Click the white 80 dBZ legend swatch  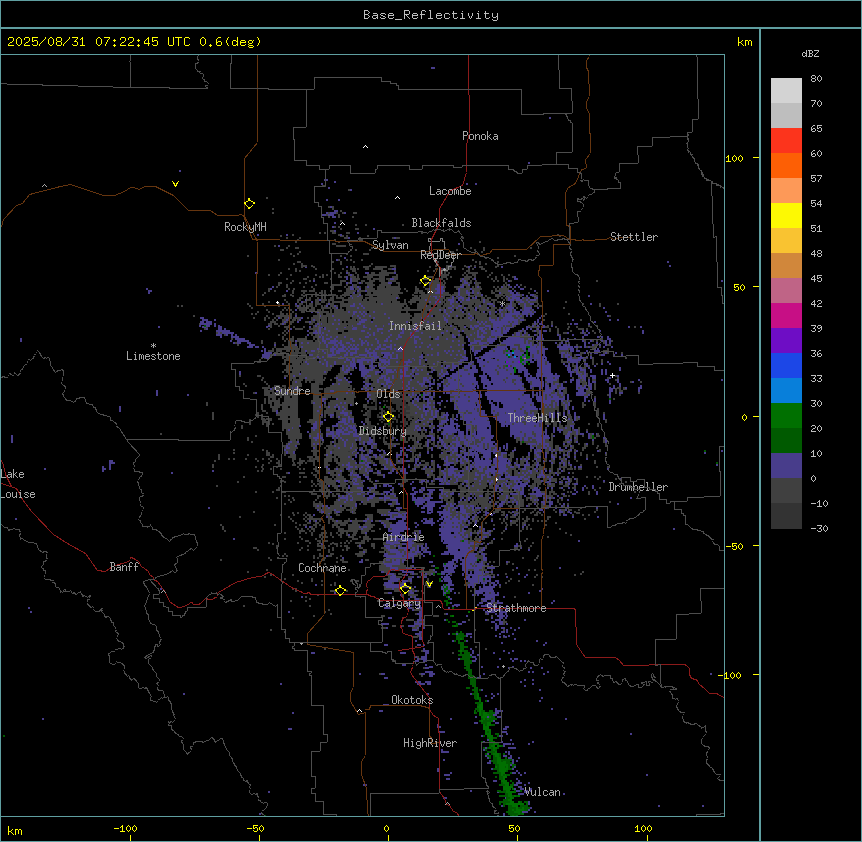[x=786, y=91]
